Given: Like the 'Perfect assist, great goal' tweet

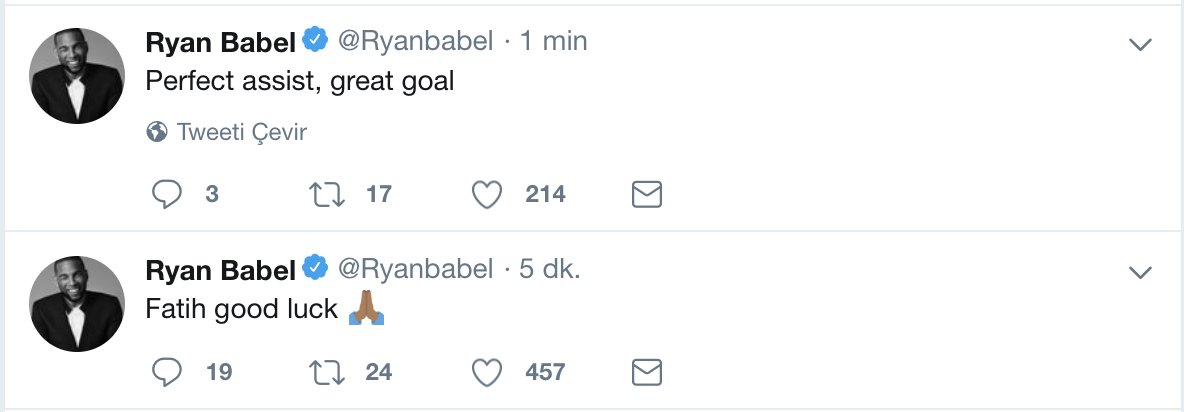Looking at the screenshot, I should (487, 194).
